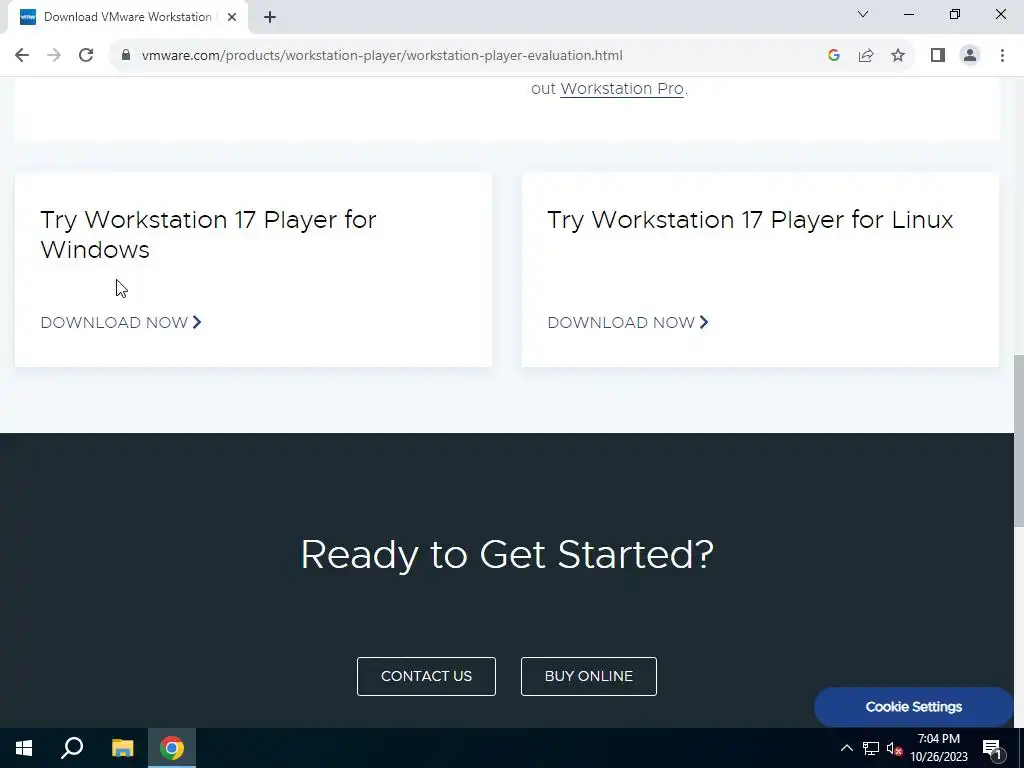Click the page vertical scrollbar thumb
The height and width of the screenshot is (768, 1024).
click(1019, 440)
